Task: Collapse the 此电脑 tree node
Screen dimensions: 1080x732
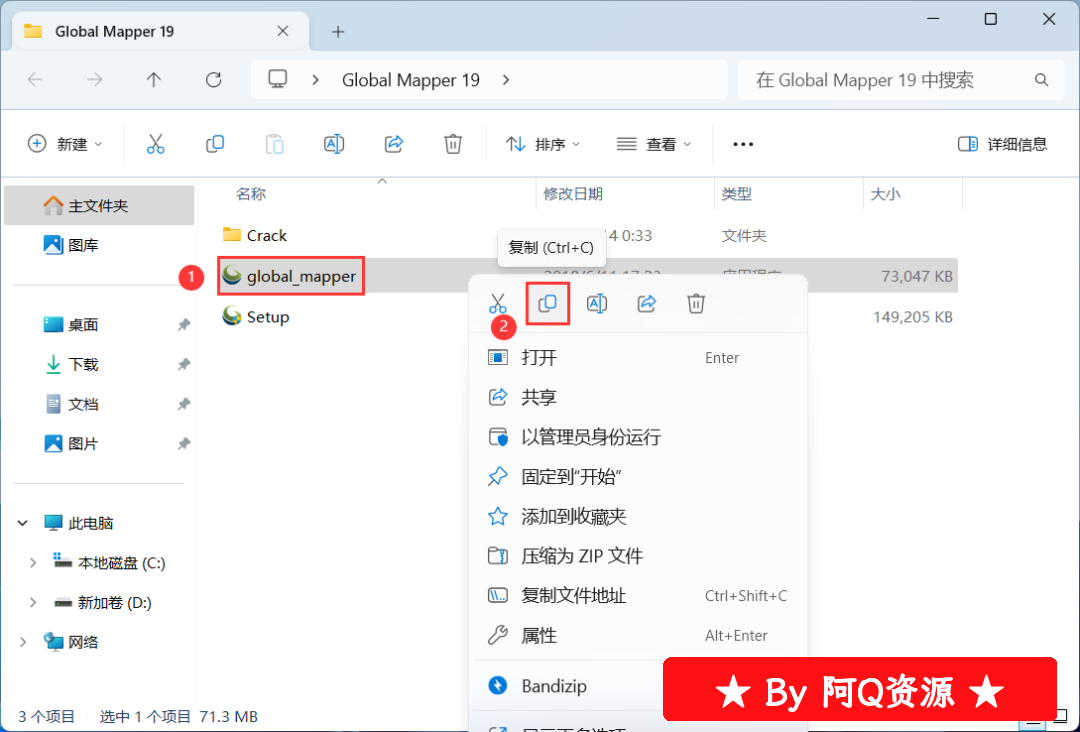Action: point(23,523)
